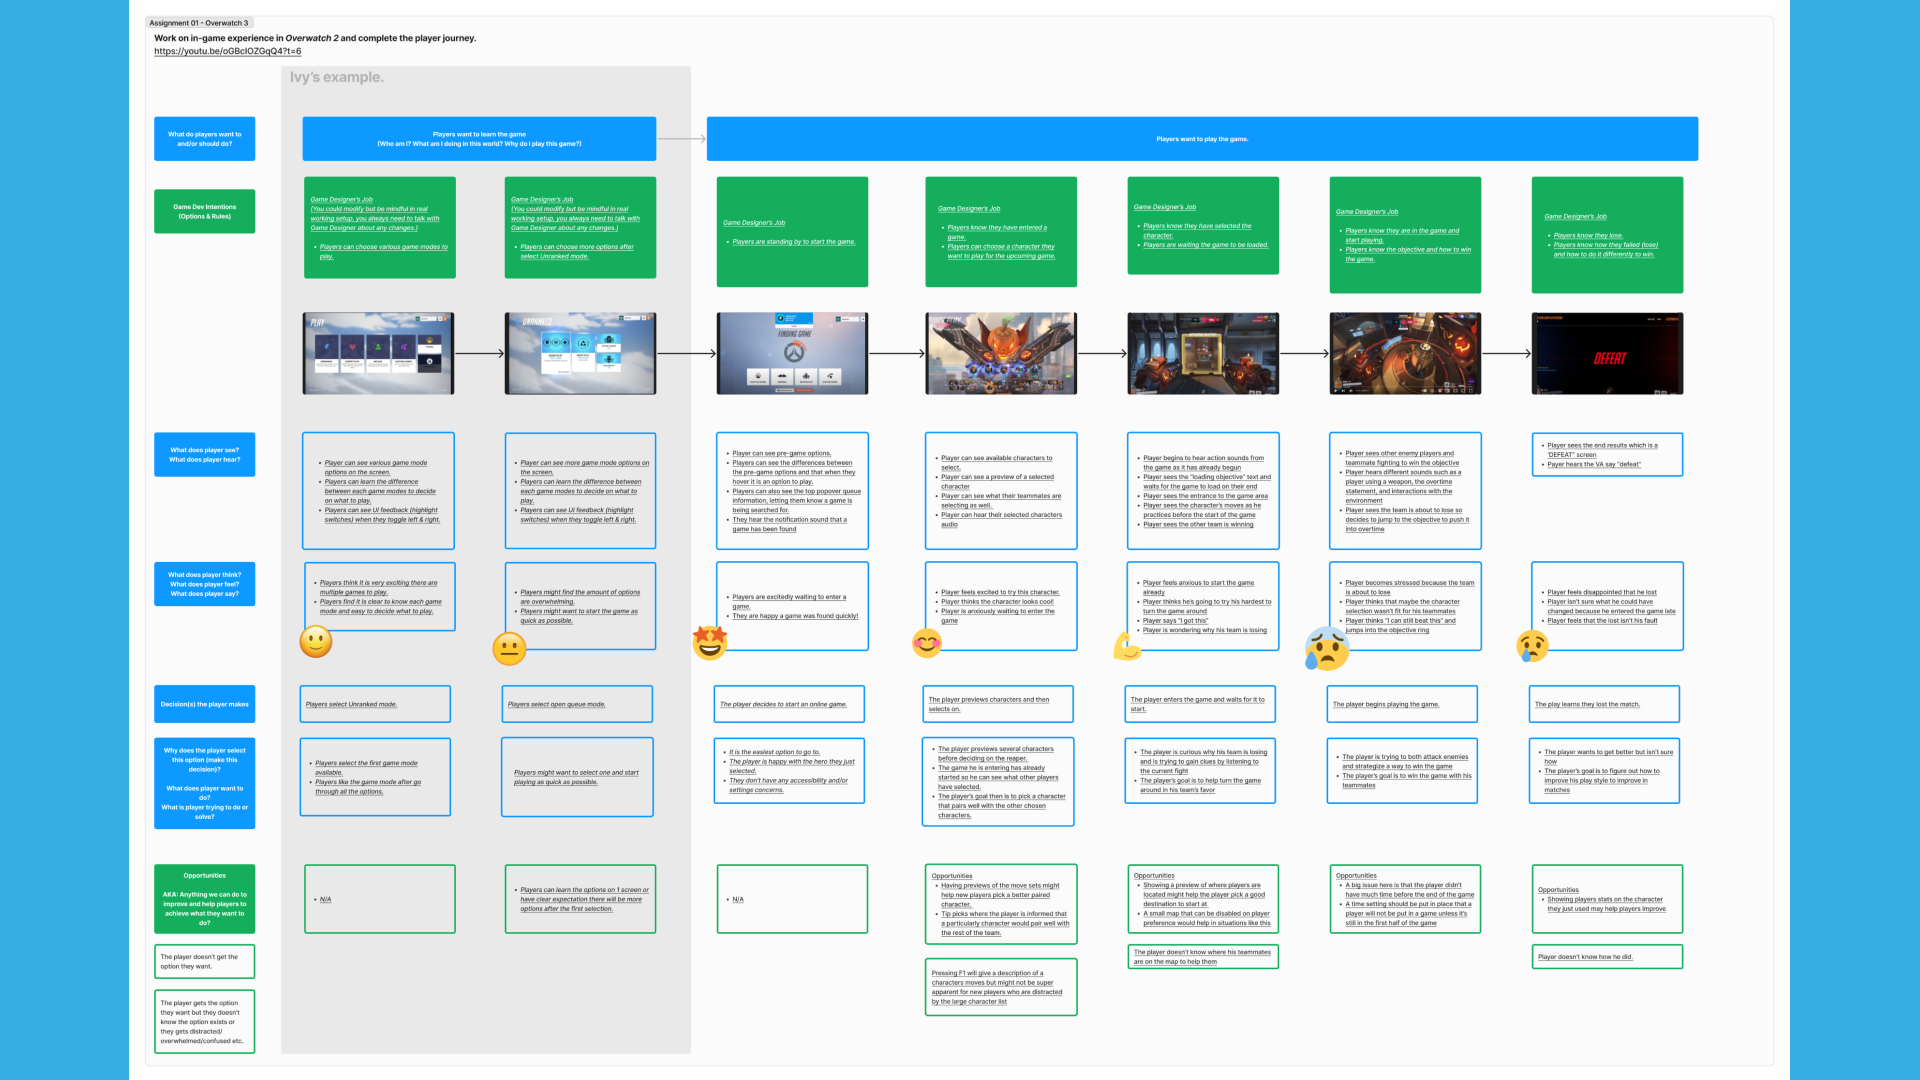Select the Assignment 01 - Overwatch 3 frame label

point(199,23)
